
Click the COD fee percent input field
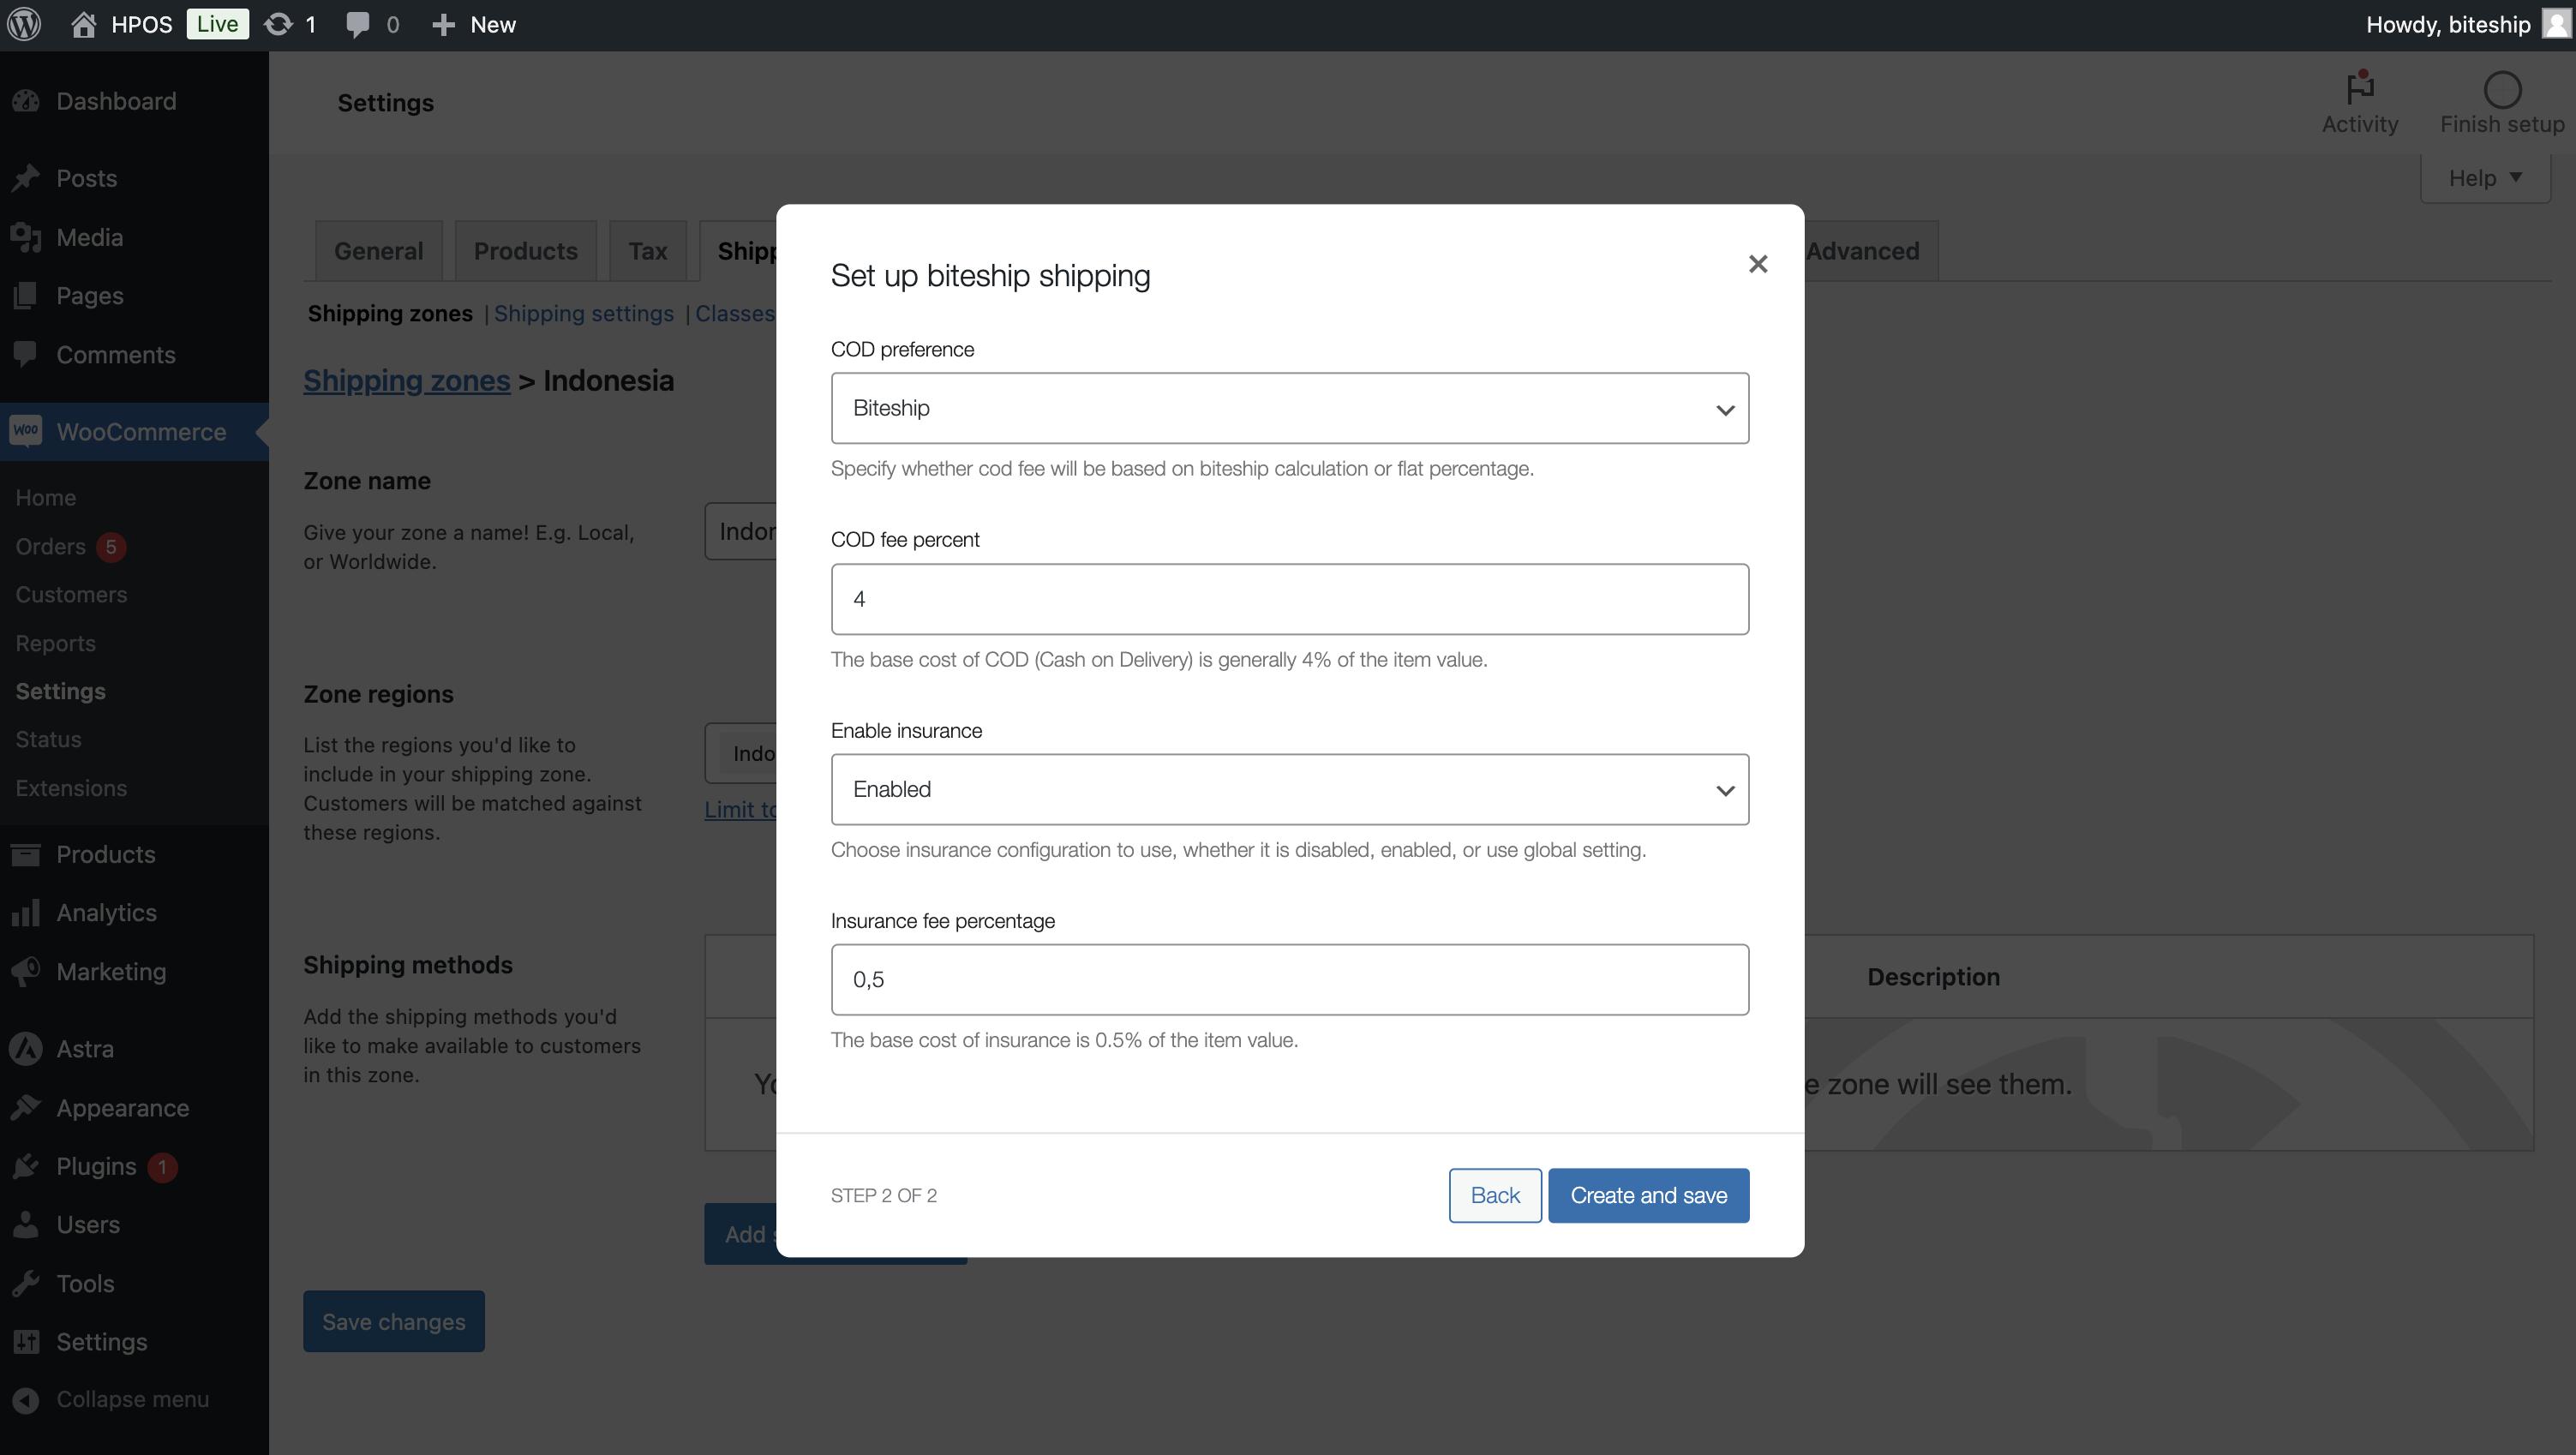pos(1290,599)
